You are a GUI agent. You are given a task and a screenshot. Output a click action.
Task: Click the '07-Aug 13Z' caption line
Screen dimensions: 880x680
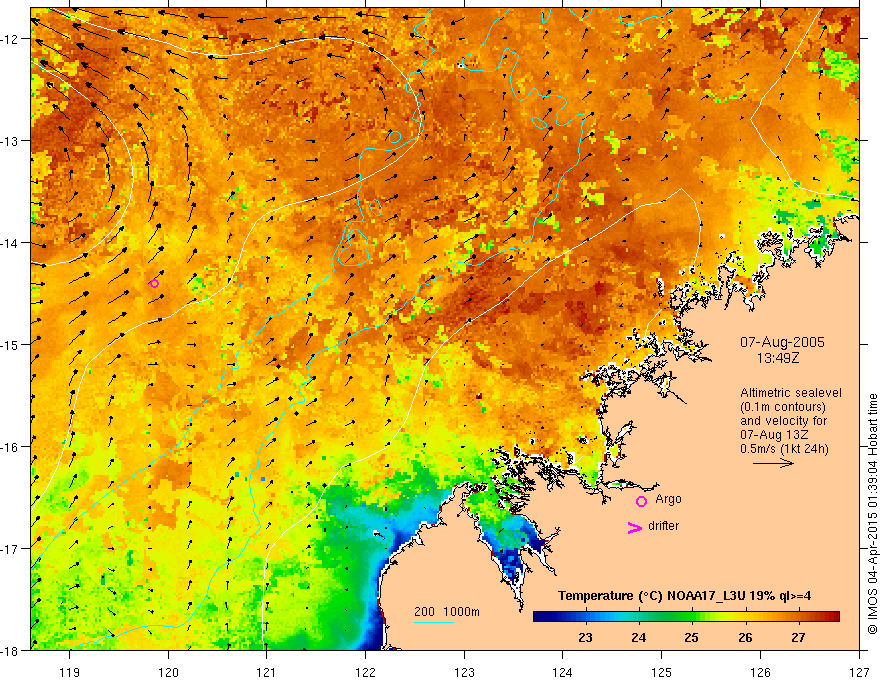[775, 435]
